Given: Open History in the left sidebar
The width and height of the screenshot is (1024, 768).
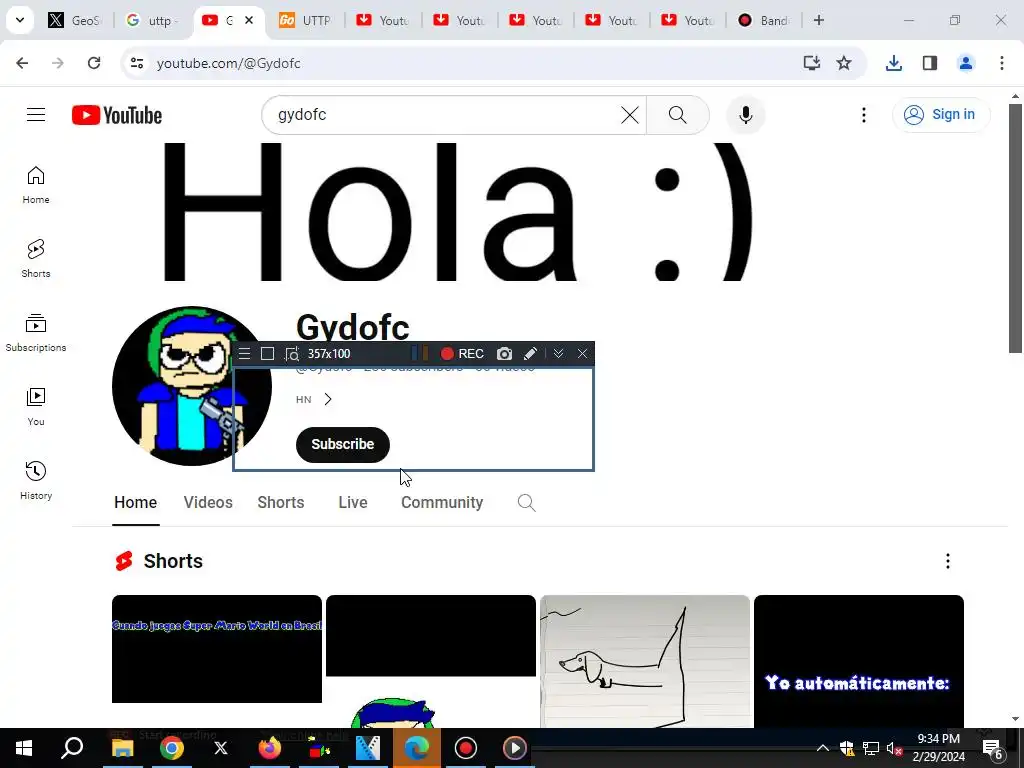Looking at the screenshot, I should 36,480.
